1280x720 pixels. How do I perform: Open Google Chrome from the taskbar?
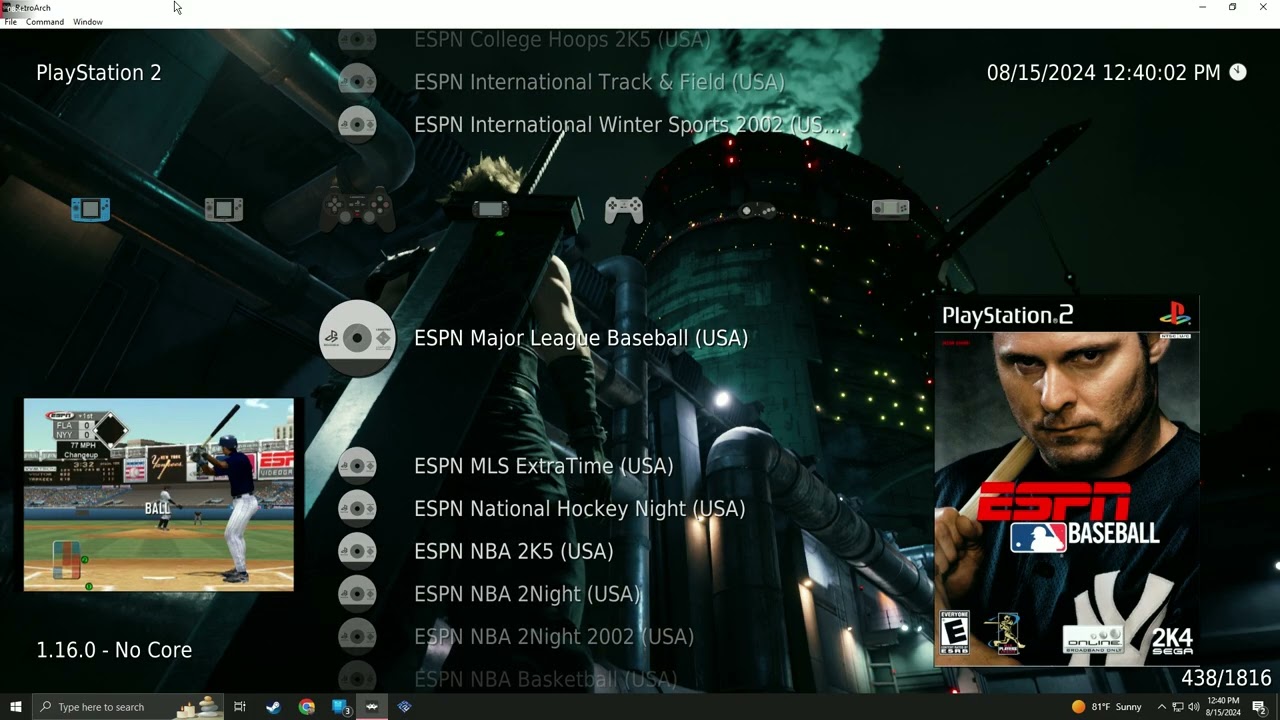coord(307,707)
